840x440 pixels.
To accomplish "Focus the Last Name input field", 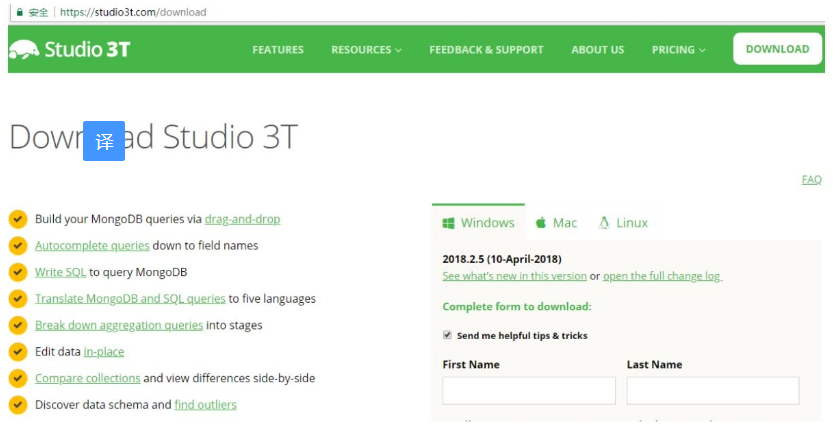I will (x=713, y=390).
